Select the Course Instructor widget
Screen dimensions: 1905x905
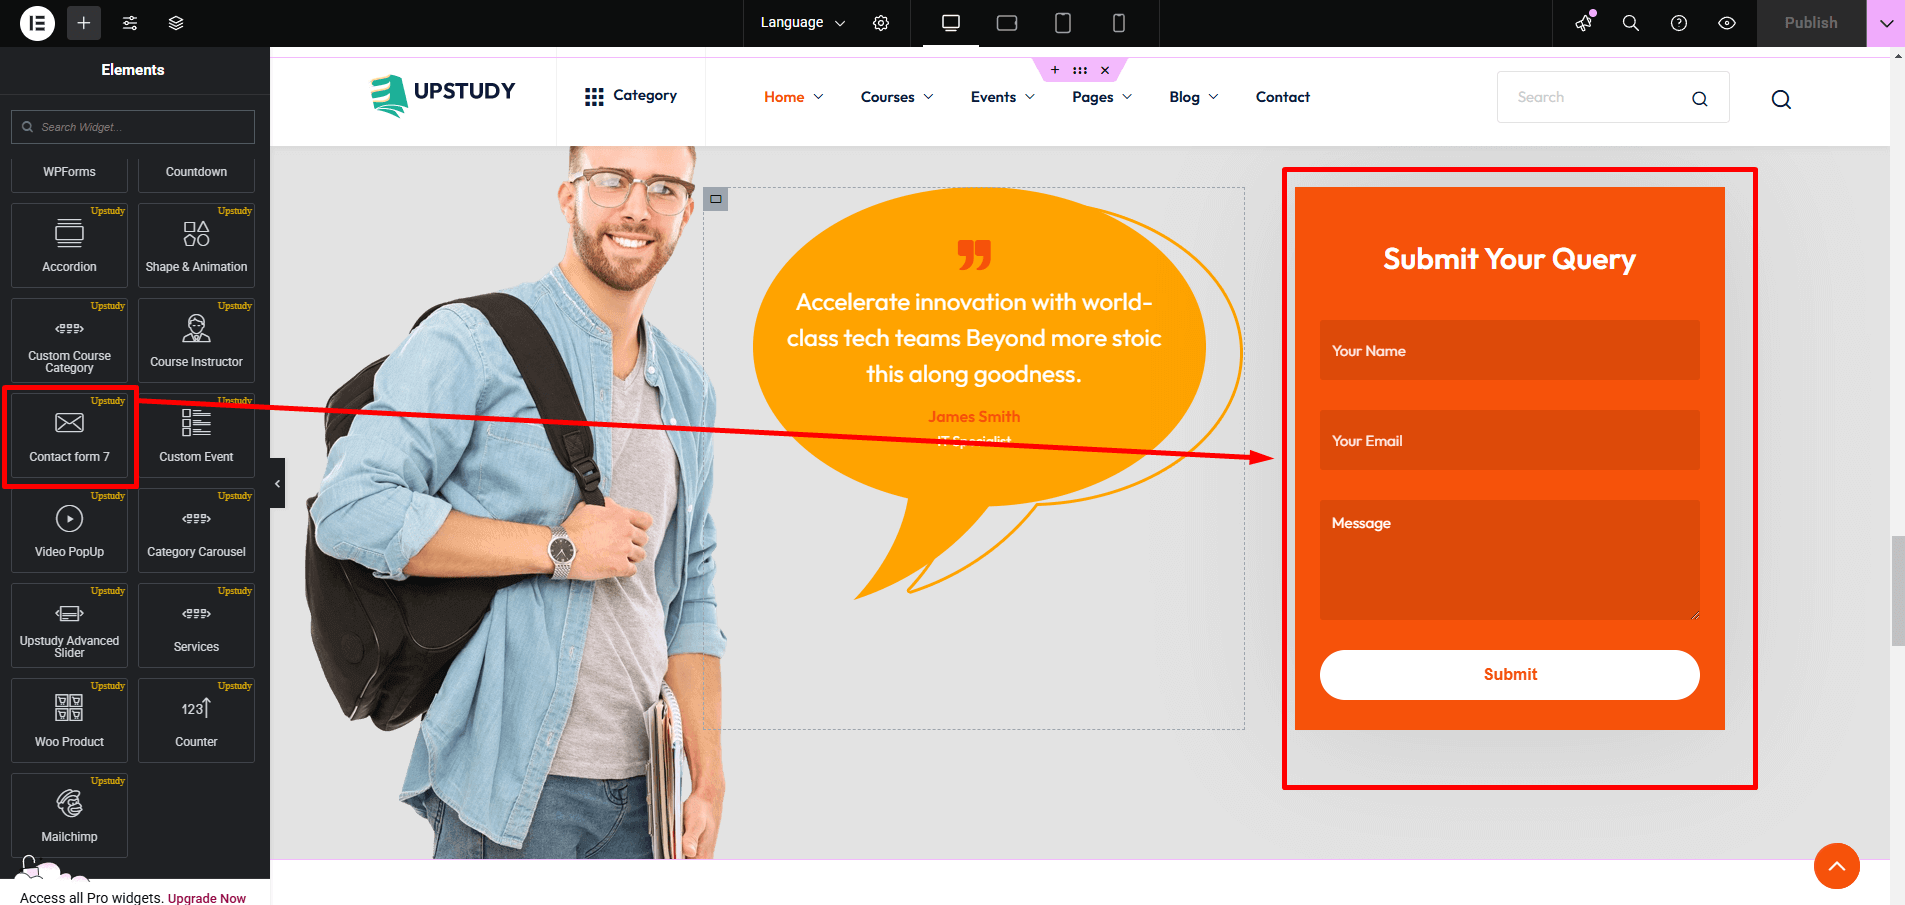coord(196,340)
